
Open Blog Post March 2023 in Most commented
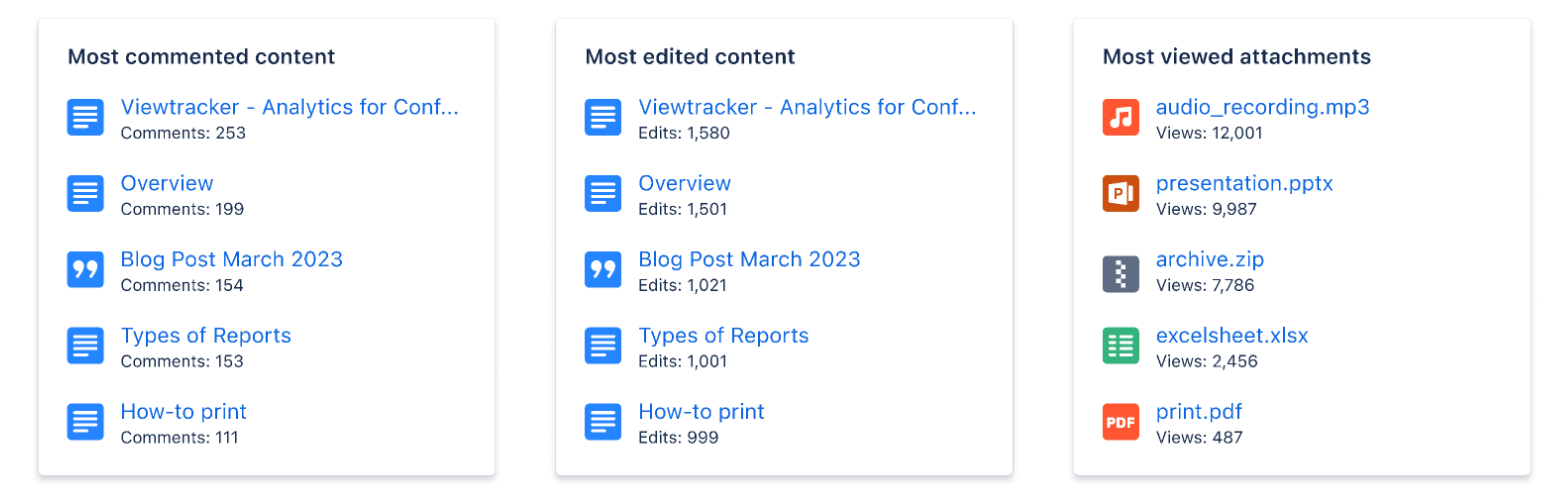231,259
